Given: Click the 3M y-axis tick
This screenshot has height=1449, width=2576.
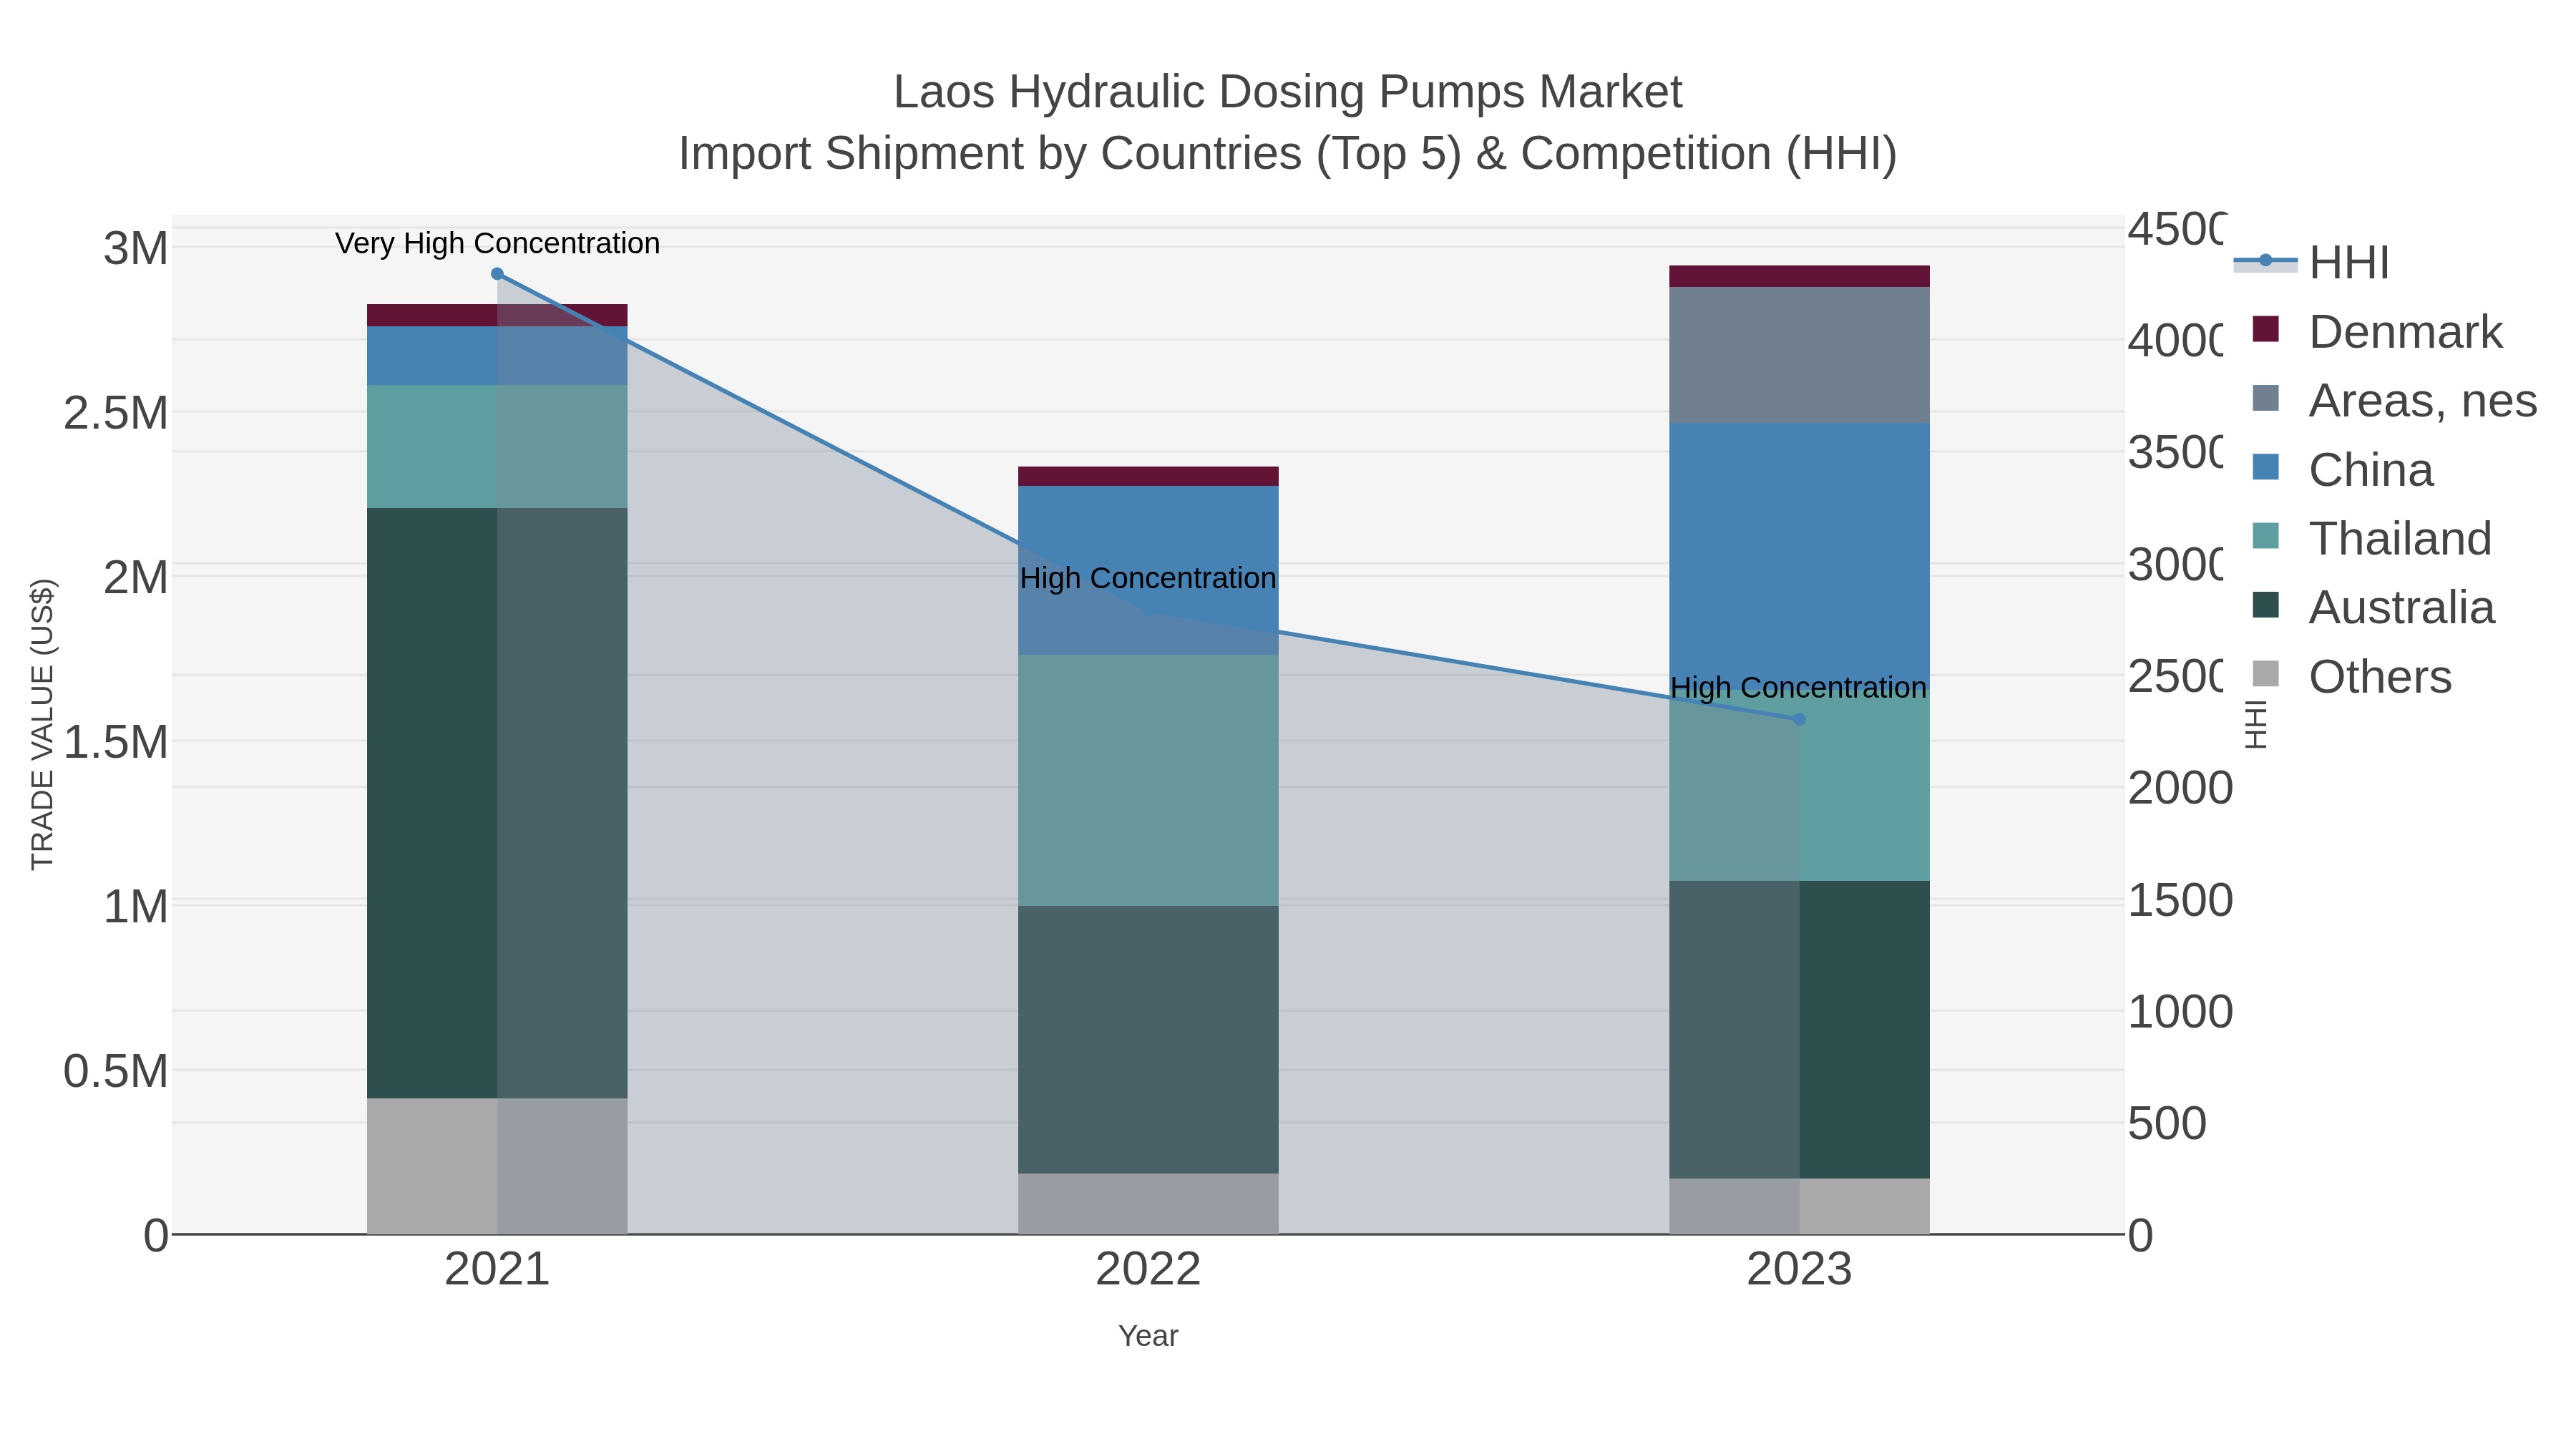Looking at the screenshot, I should 136,248.
